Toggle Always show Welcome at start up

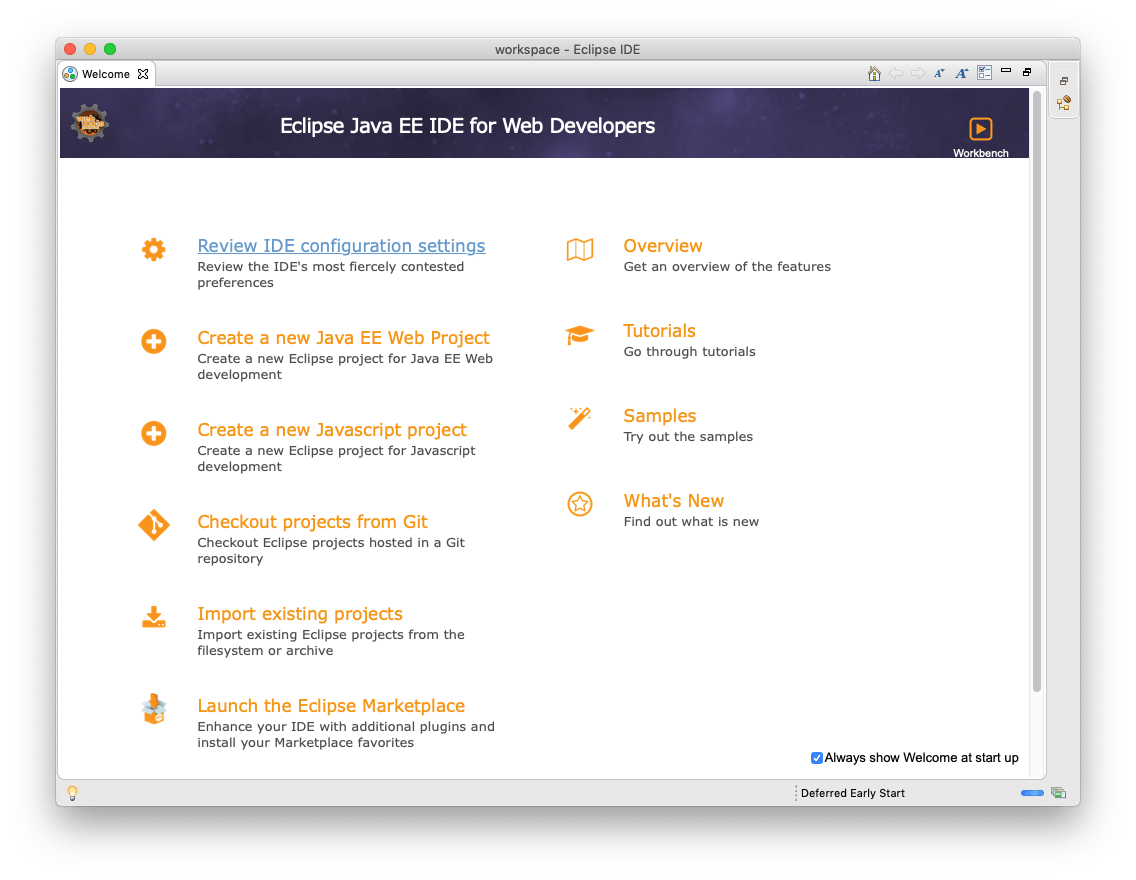[816, 758]
